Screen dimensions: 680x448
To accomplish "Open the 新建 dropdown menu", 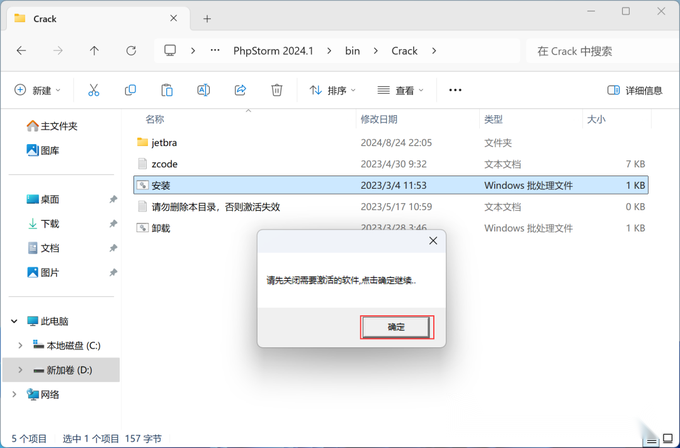I will point(37,90).
